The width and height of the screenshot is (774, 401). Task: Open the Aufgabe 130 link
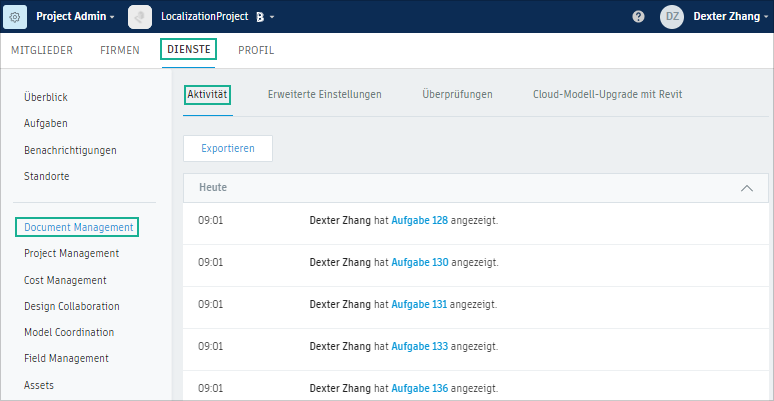[x=420, y=263]
